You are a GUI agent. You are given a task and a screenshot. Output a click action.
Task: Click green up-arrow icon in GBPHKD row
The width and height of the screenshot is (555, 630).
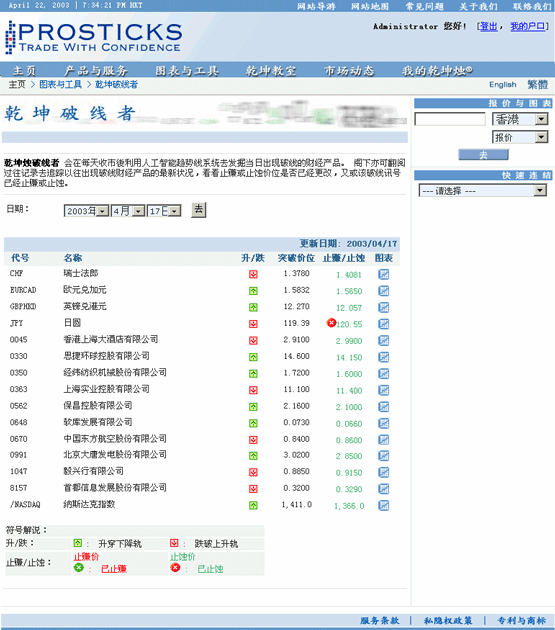coord(253,307)
